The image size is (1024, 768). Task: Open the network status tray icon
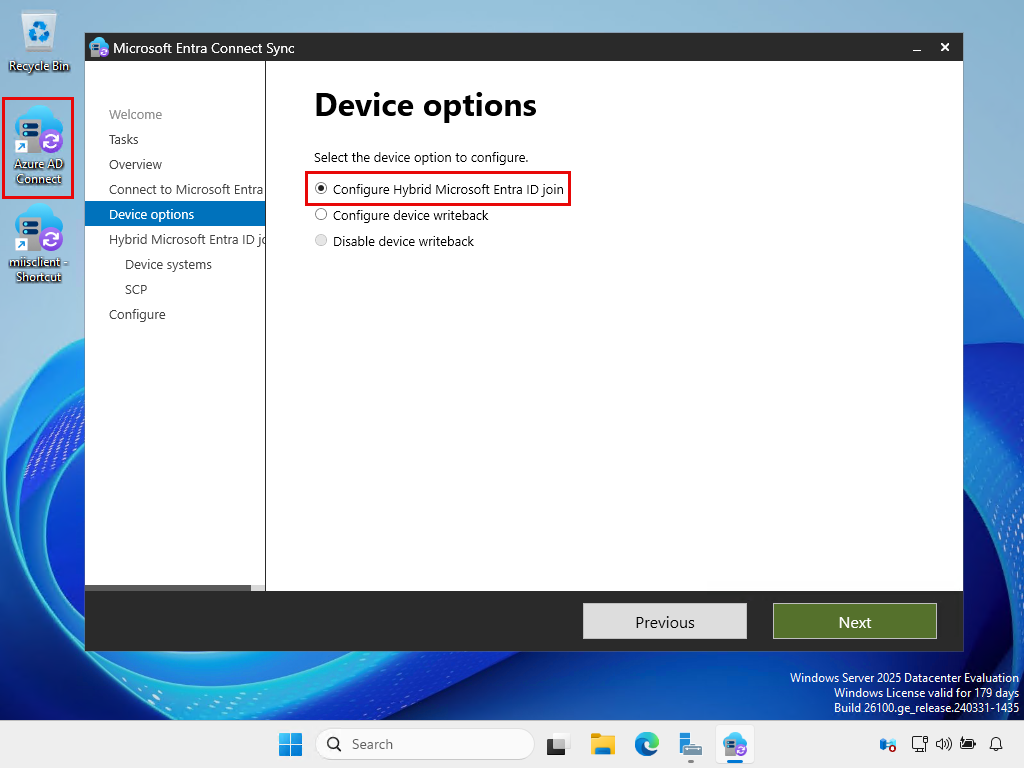[x=920, y=744]
